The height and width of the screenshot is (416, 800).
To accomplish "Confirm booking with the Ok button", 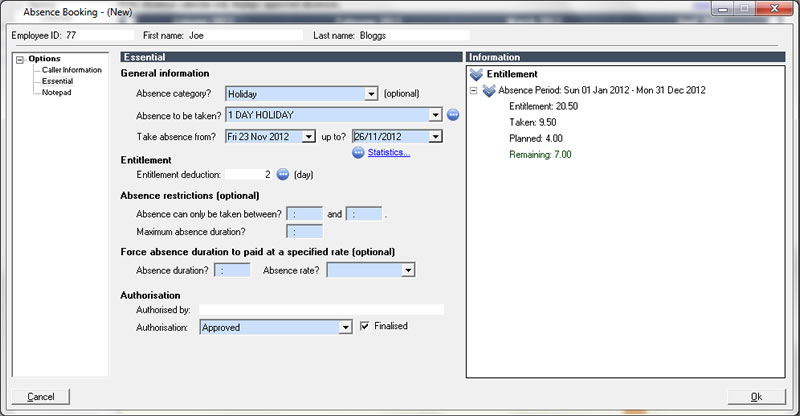I will tap(756, 397).
